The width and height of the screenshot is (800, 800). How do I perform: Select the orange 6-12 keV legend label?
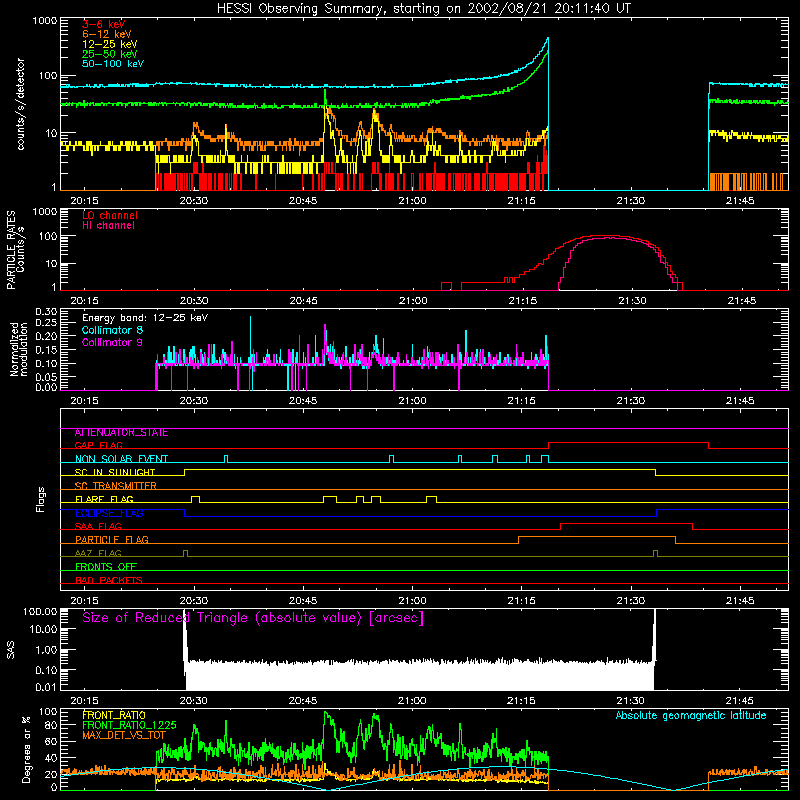(107, 34)
